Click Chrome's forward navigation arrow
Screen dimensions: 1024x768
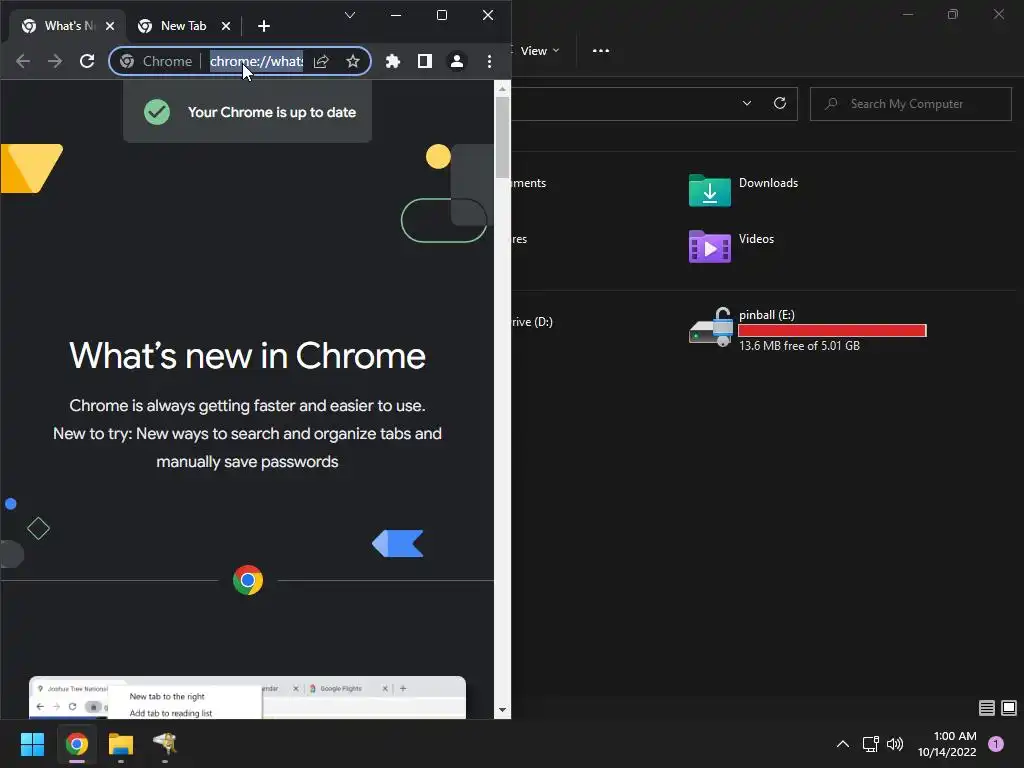(55, 61)
